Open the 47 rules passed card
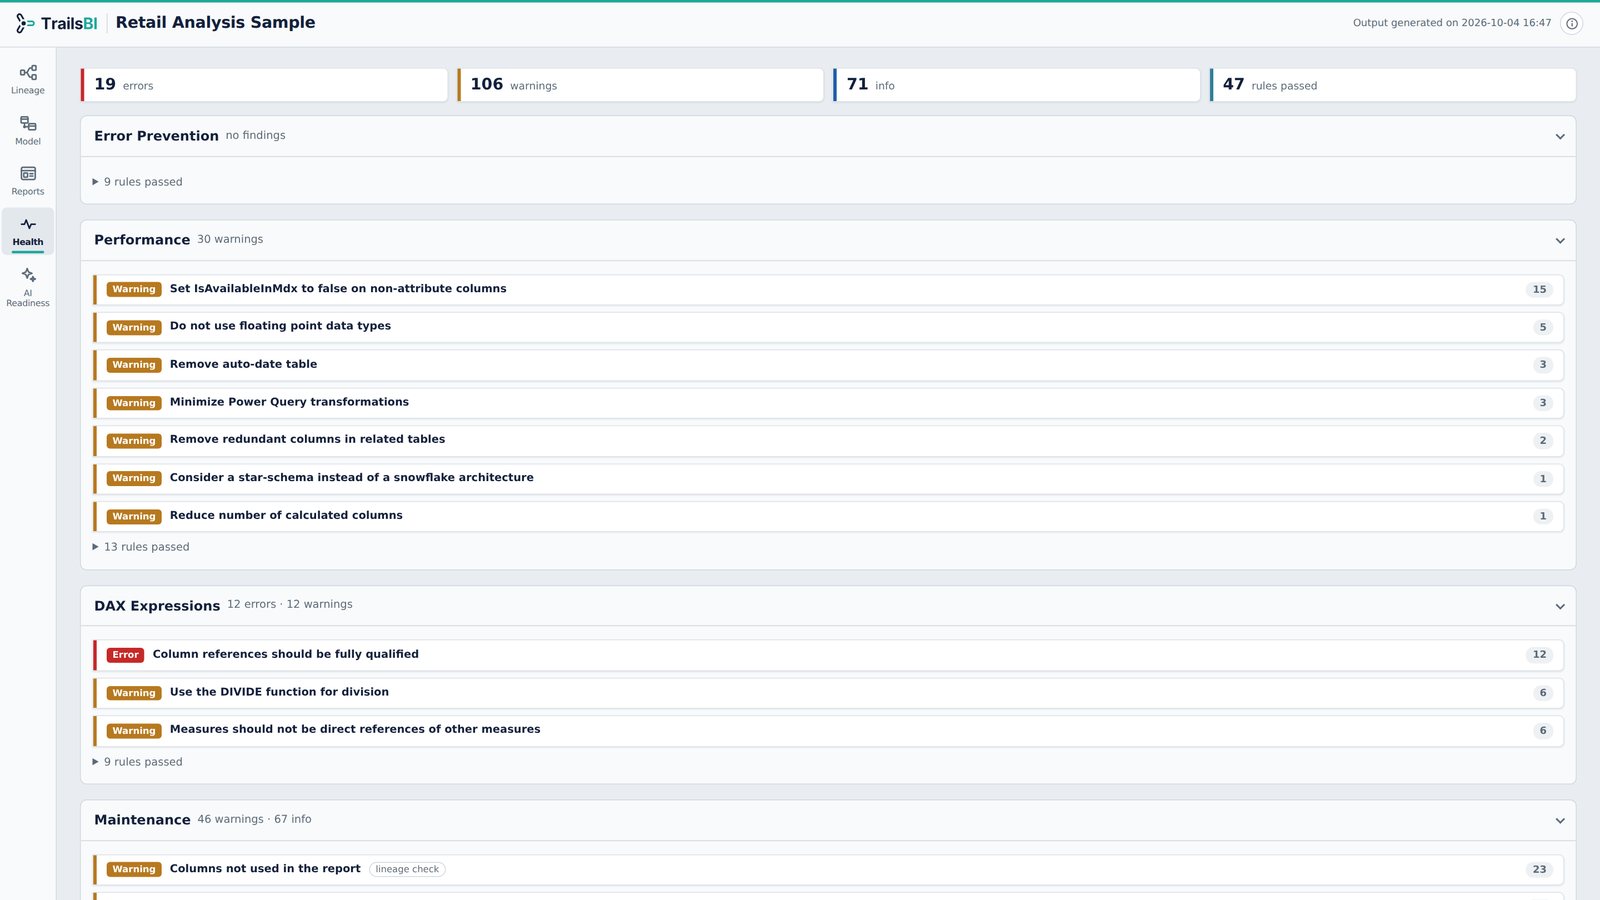 coord(1393,85)
